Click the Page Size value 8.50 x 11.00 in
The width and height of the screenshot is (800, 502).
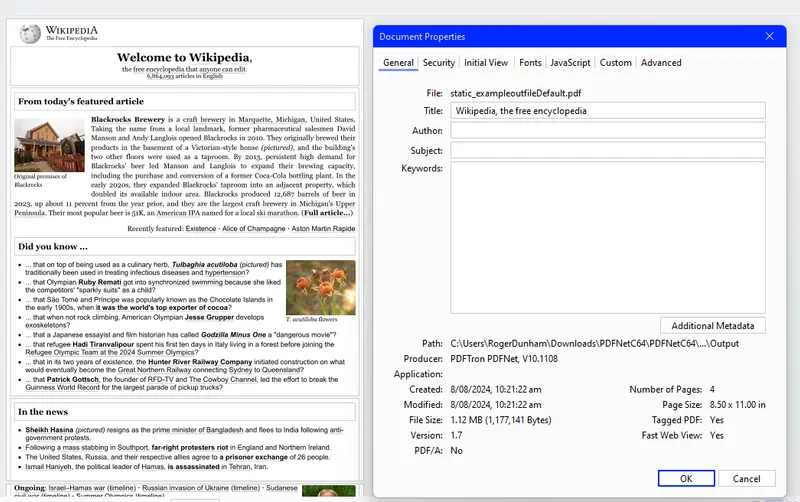[737, 405]
